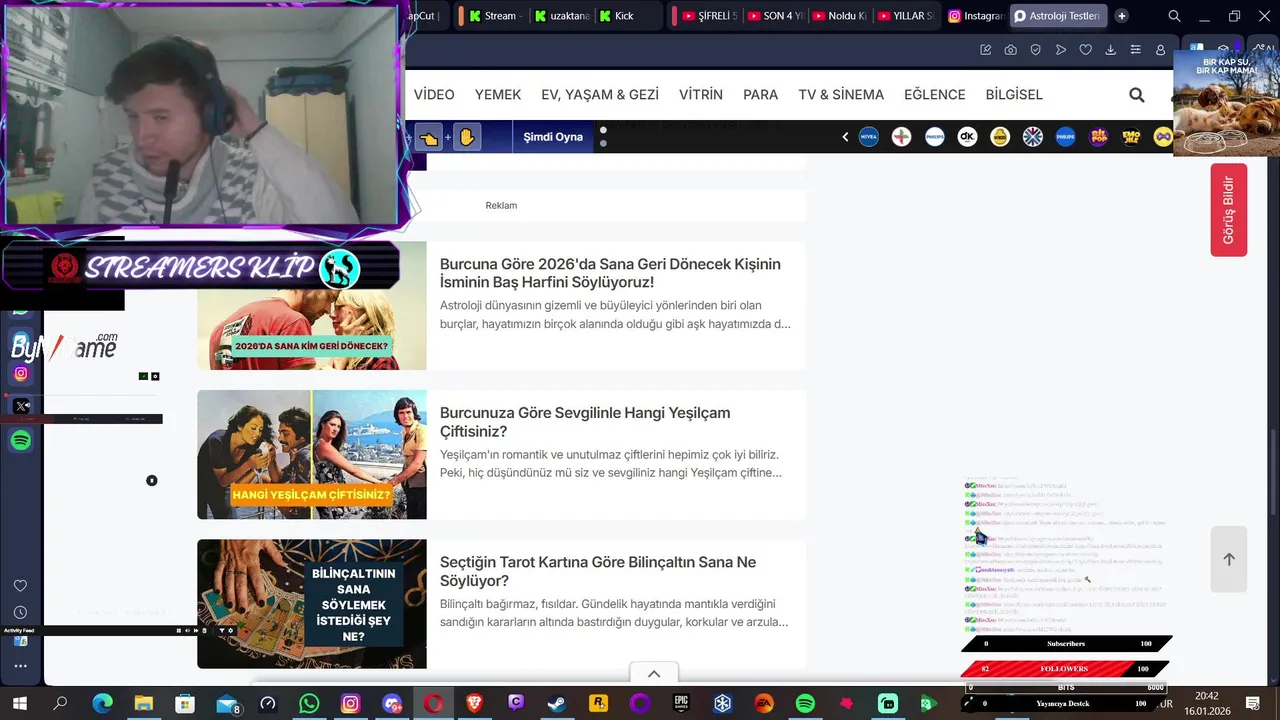Click the Nivea brand logo
This screenshot has height=720, width=1280.
869,137
